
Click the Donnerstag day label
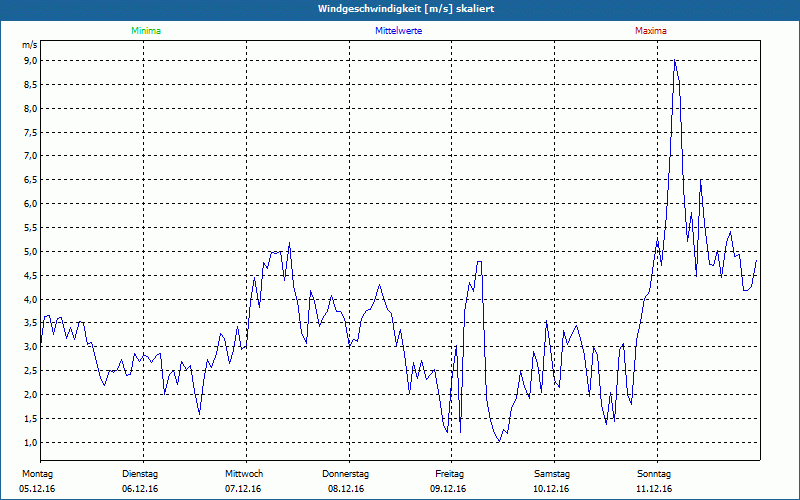(345, 474)
